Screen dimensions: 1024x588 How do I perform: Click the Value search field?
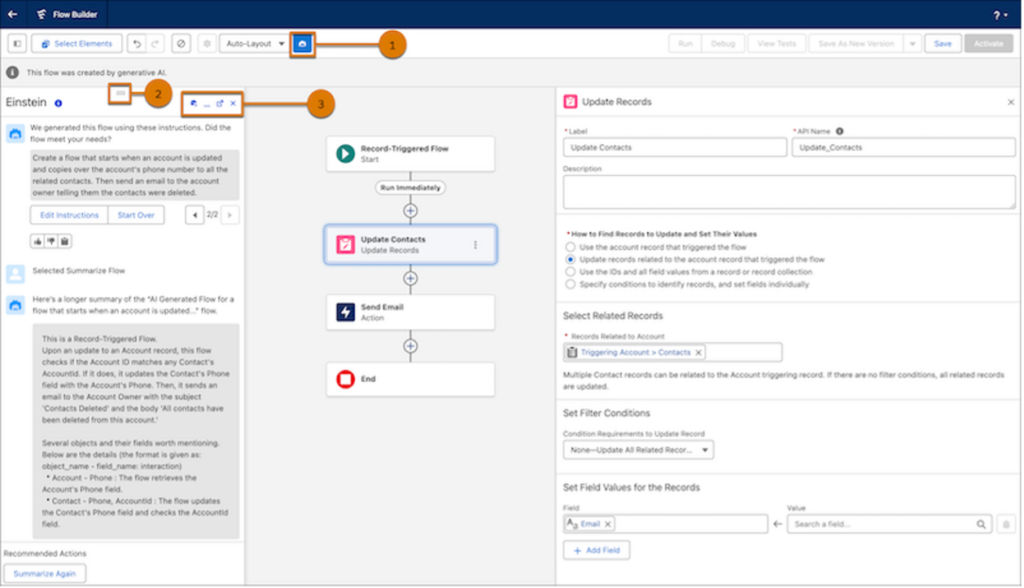(x=889, y=524)
